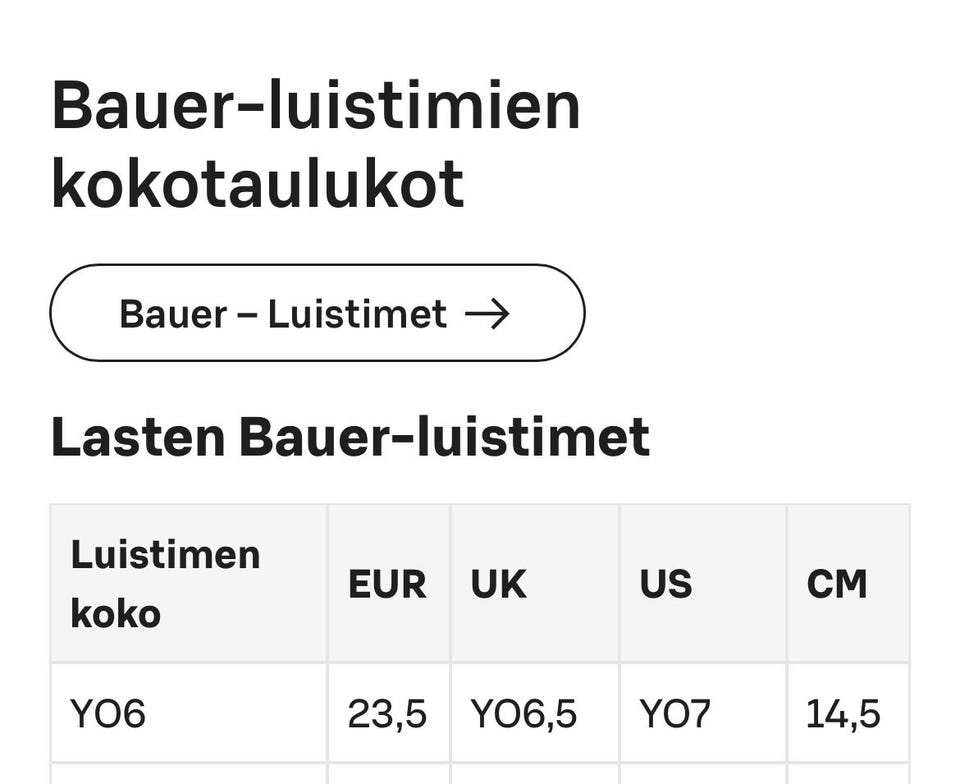Click the EUR column header
This screenshot has height=784, width=960.
point(387,584)
